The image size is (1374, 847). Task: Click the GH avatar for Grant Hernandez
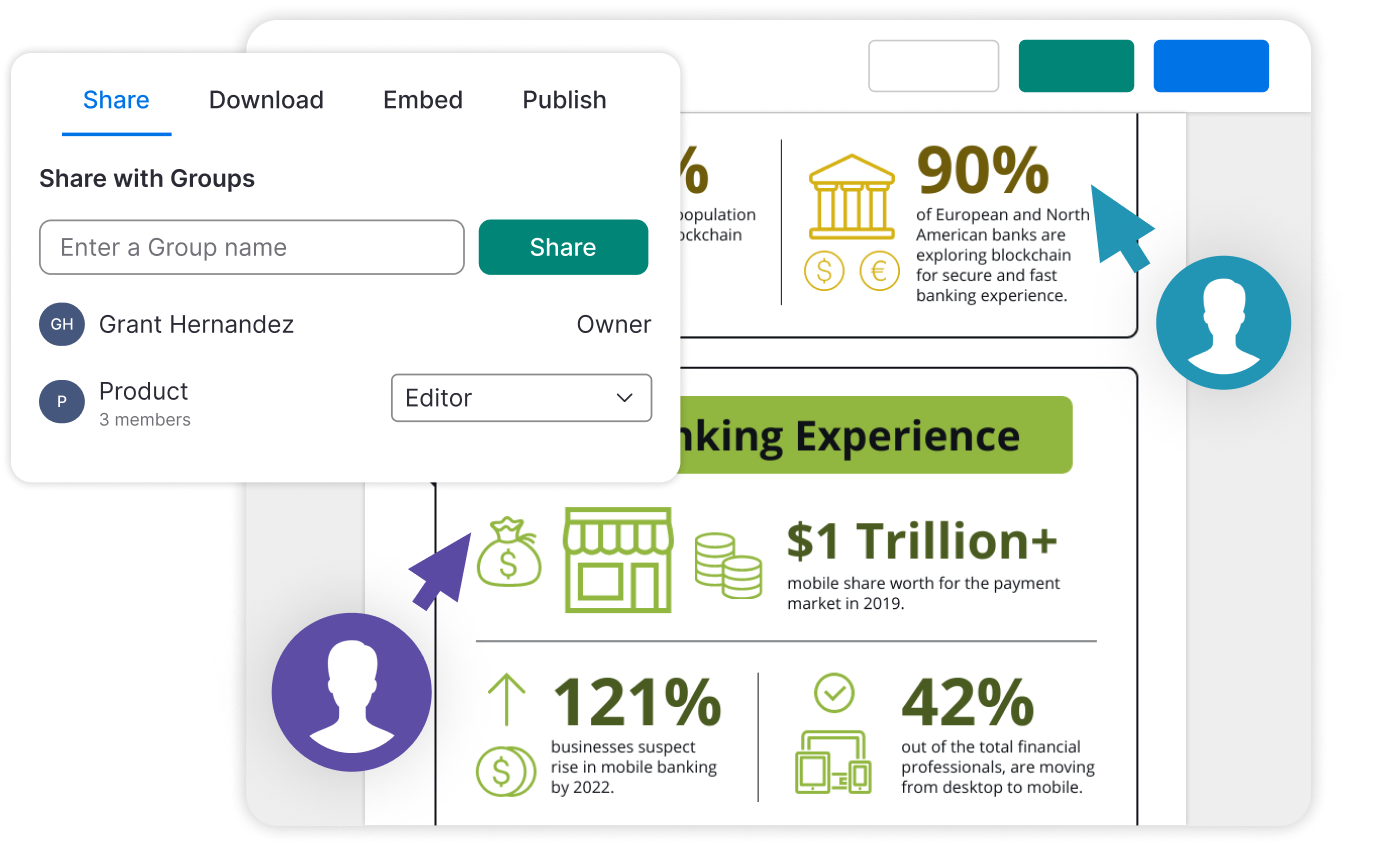click(x=62, y=324)
